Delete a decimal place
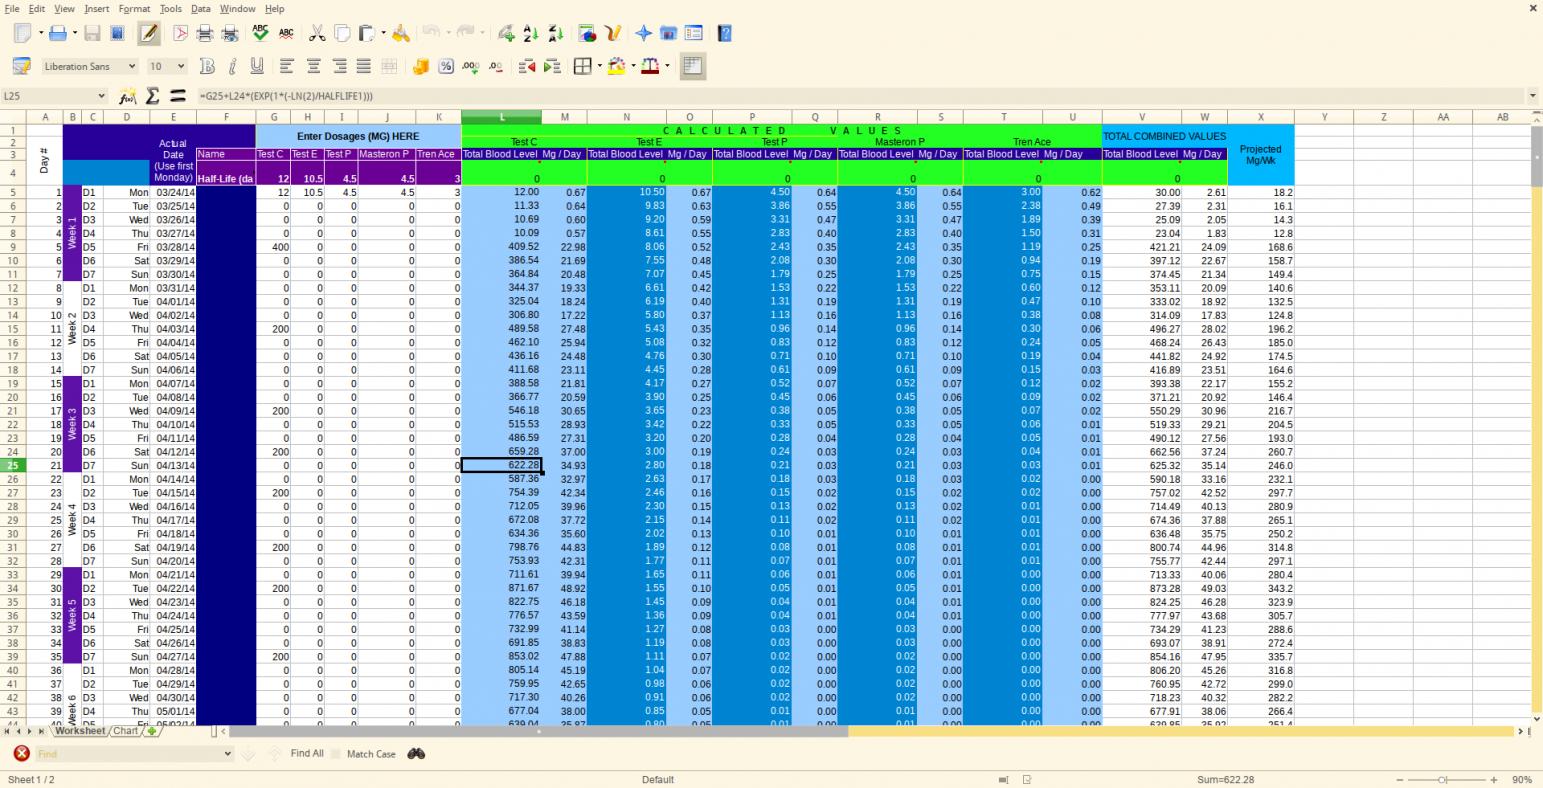 [496, 66]
